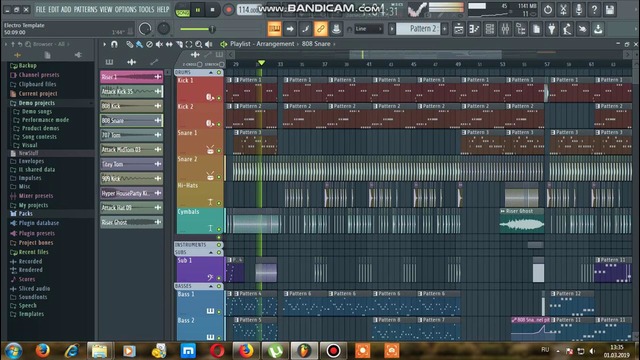Open the Channel rack icon

[x=489, y=29]
